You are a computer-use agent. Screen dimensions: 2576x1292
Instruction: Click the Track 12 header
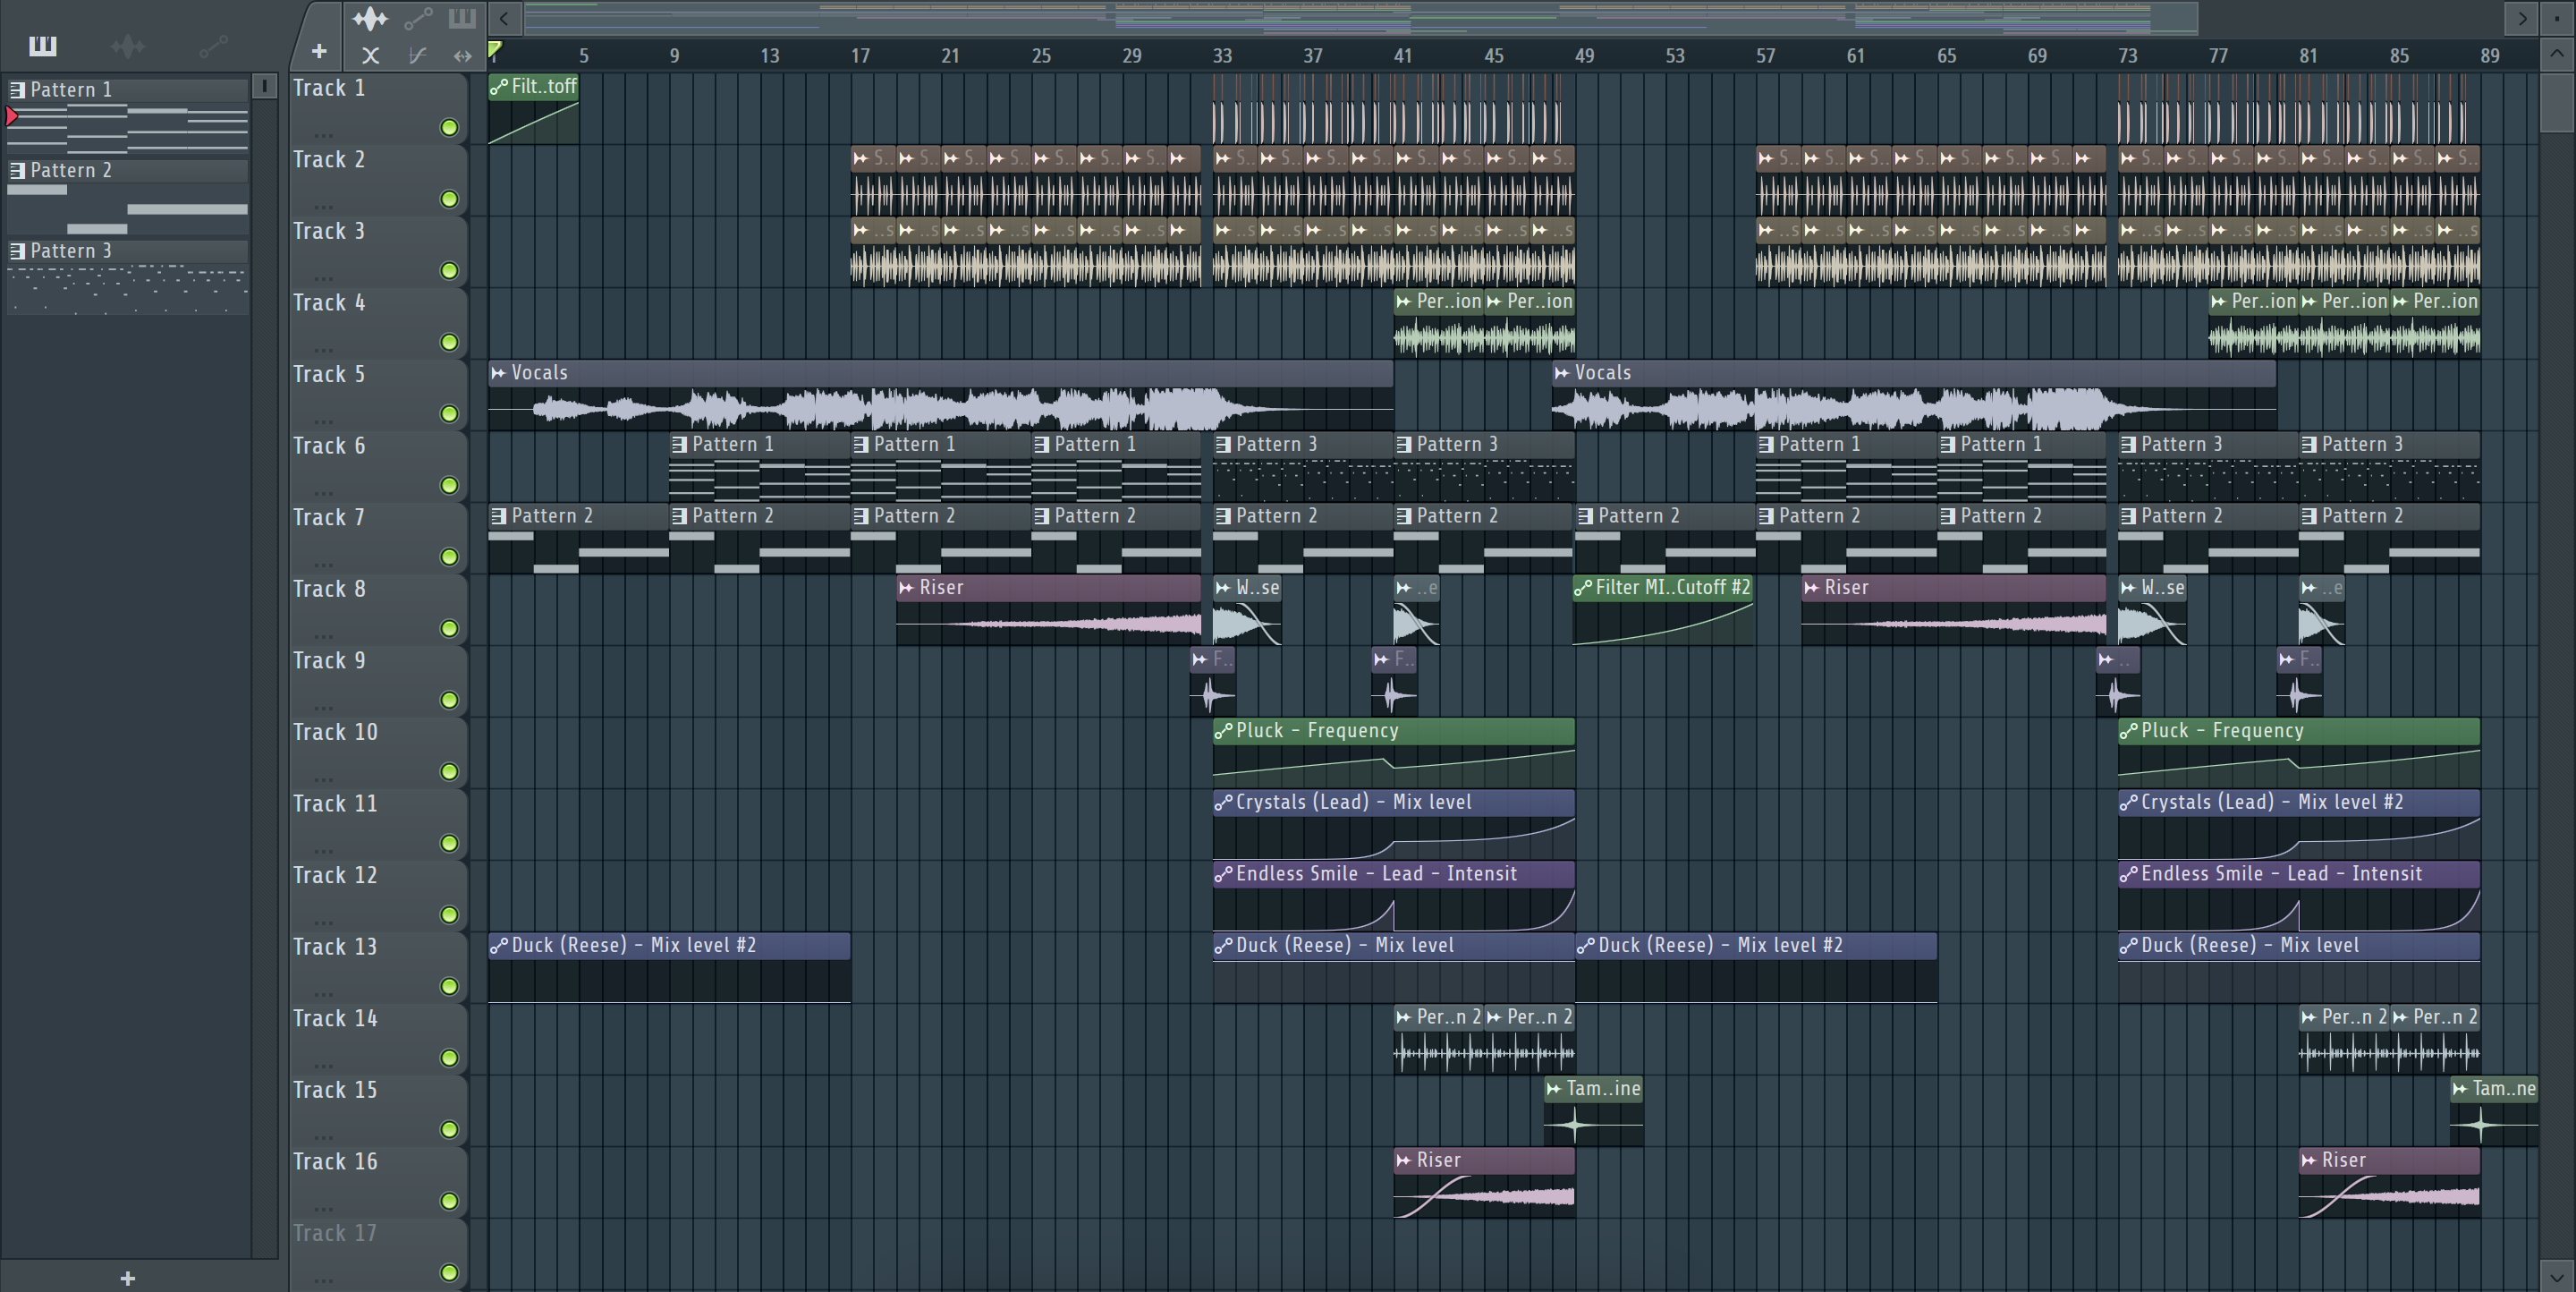(378, 896)
